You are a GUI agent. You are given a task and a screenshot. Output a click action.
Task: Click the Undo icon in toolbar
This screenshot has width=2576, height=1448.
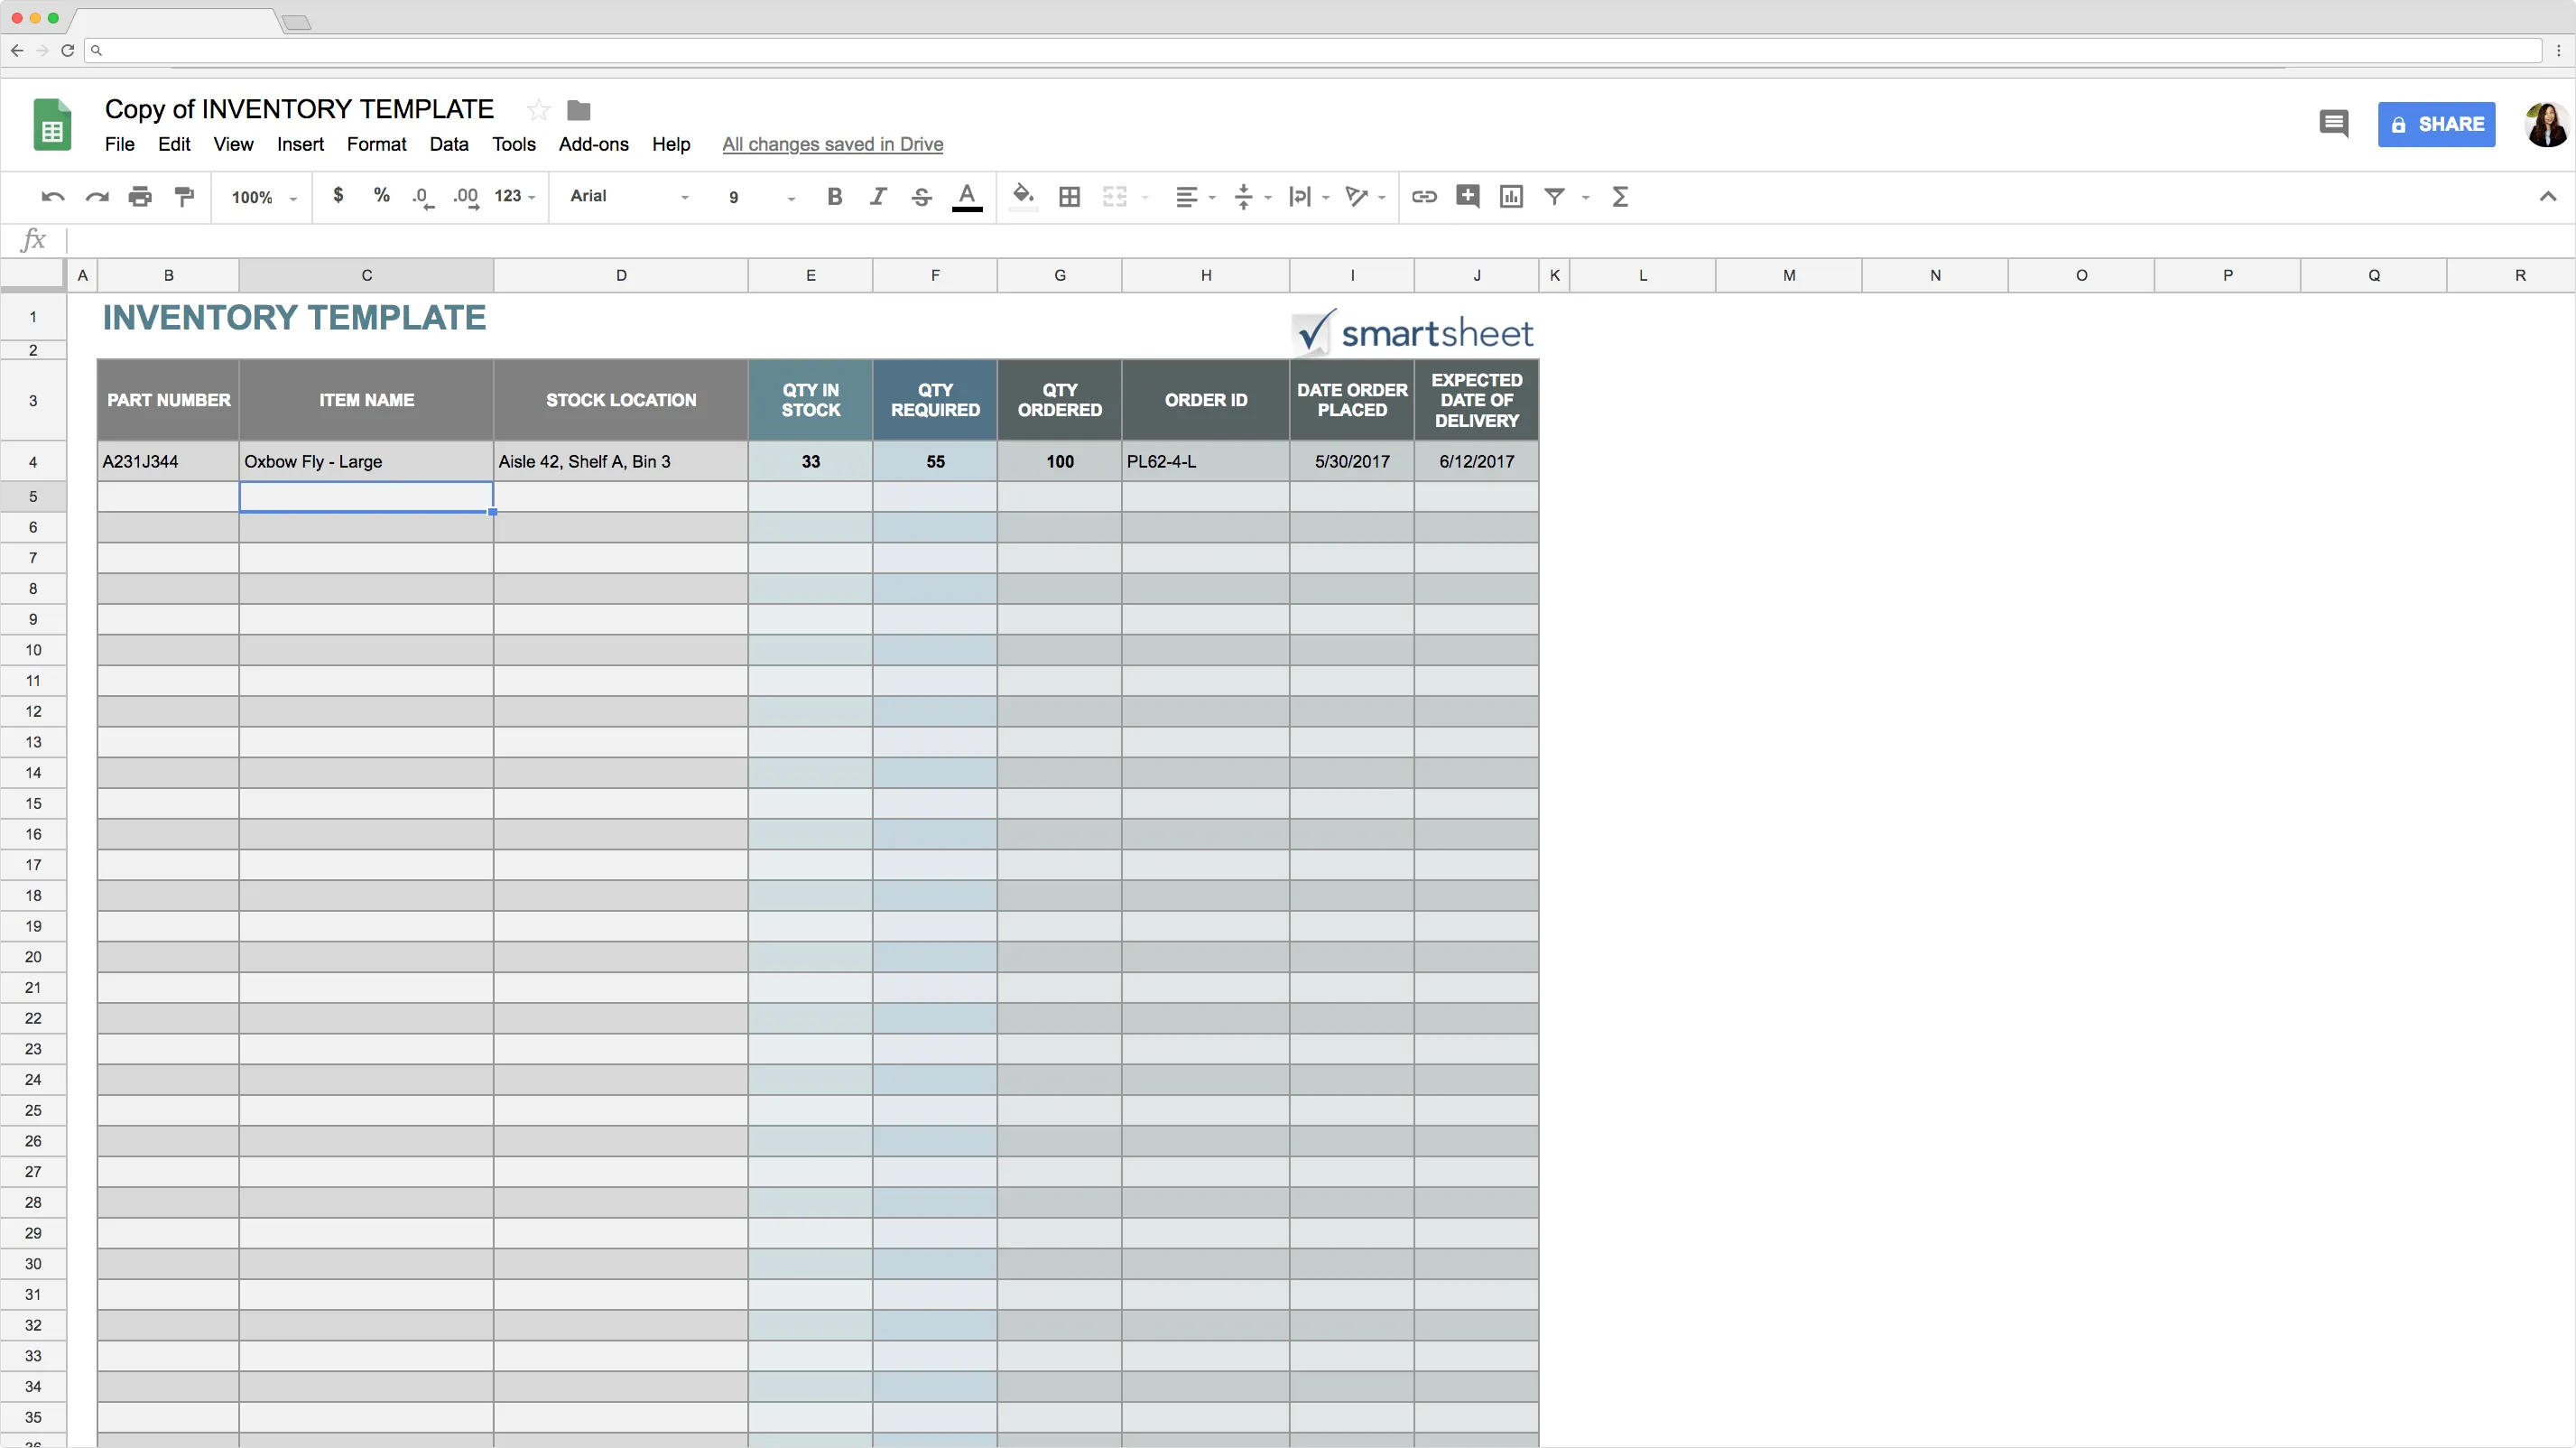coord(51,195)
